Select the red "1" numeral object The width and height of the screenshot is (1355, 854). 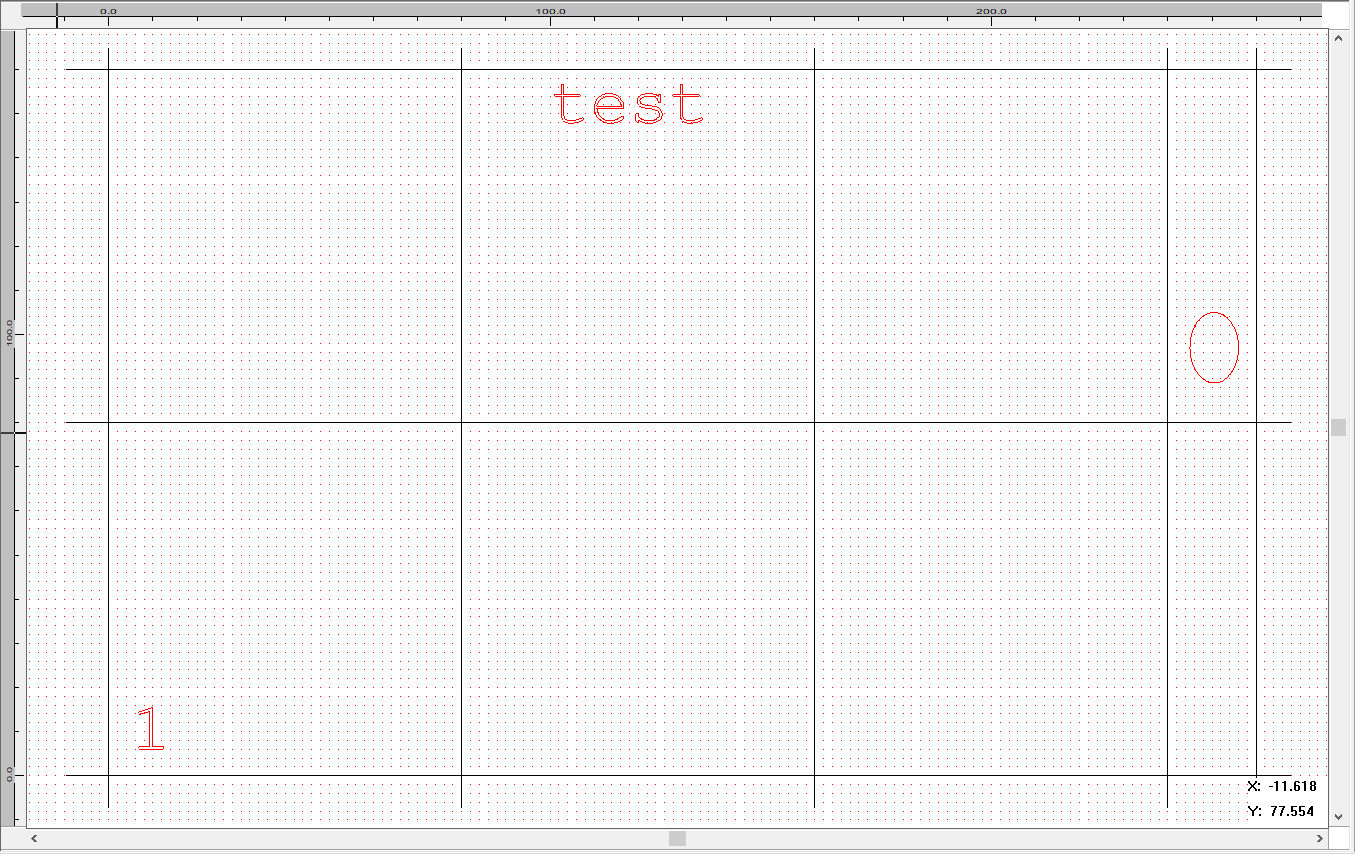click(151, 728)
